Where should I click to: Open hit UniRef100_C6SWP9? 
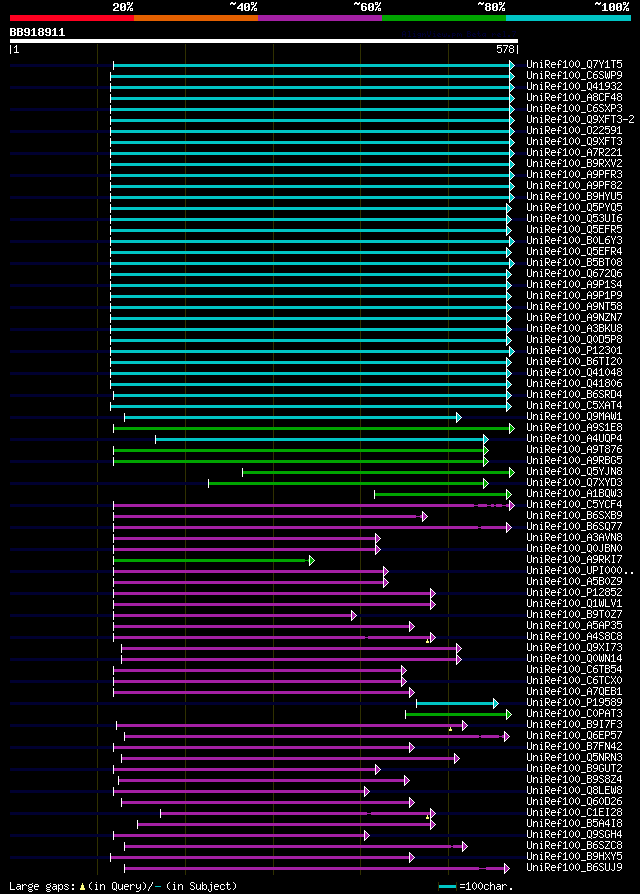click(574, 75)
